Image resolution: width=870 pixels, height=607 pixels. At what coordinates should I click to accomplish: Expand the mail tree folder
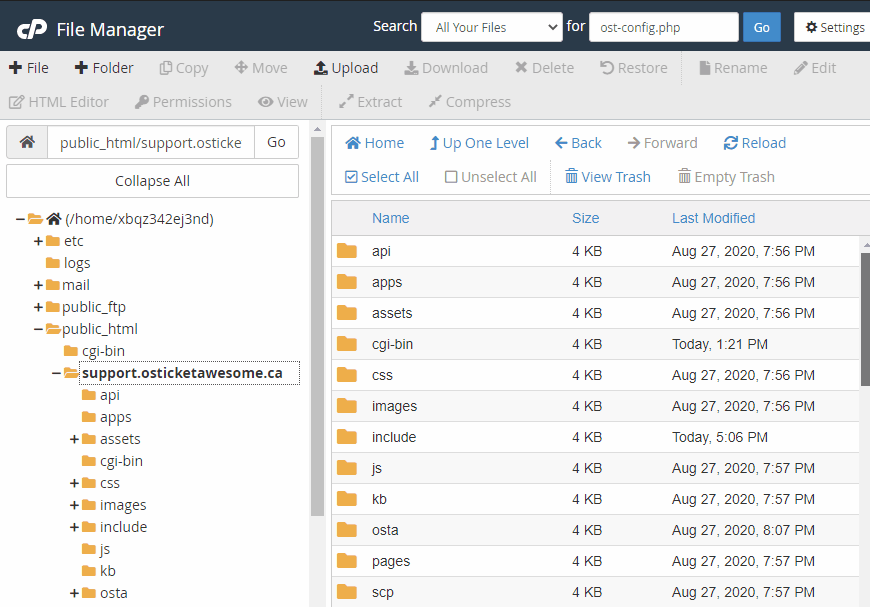point(38,285)
